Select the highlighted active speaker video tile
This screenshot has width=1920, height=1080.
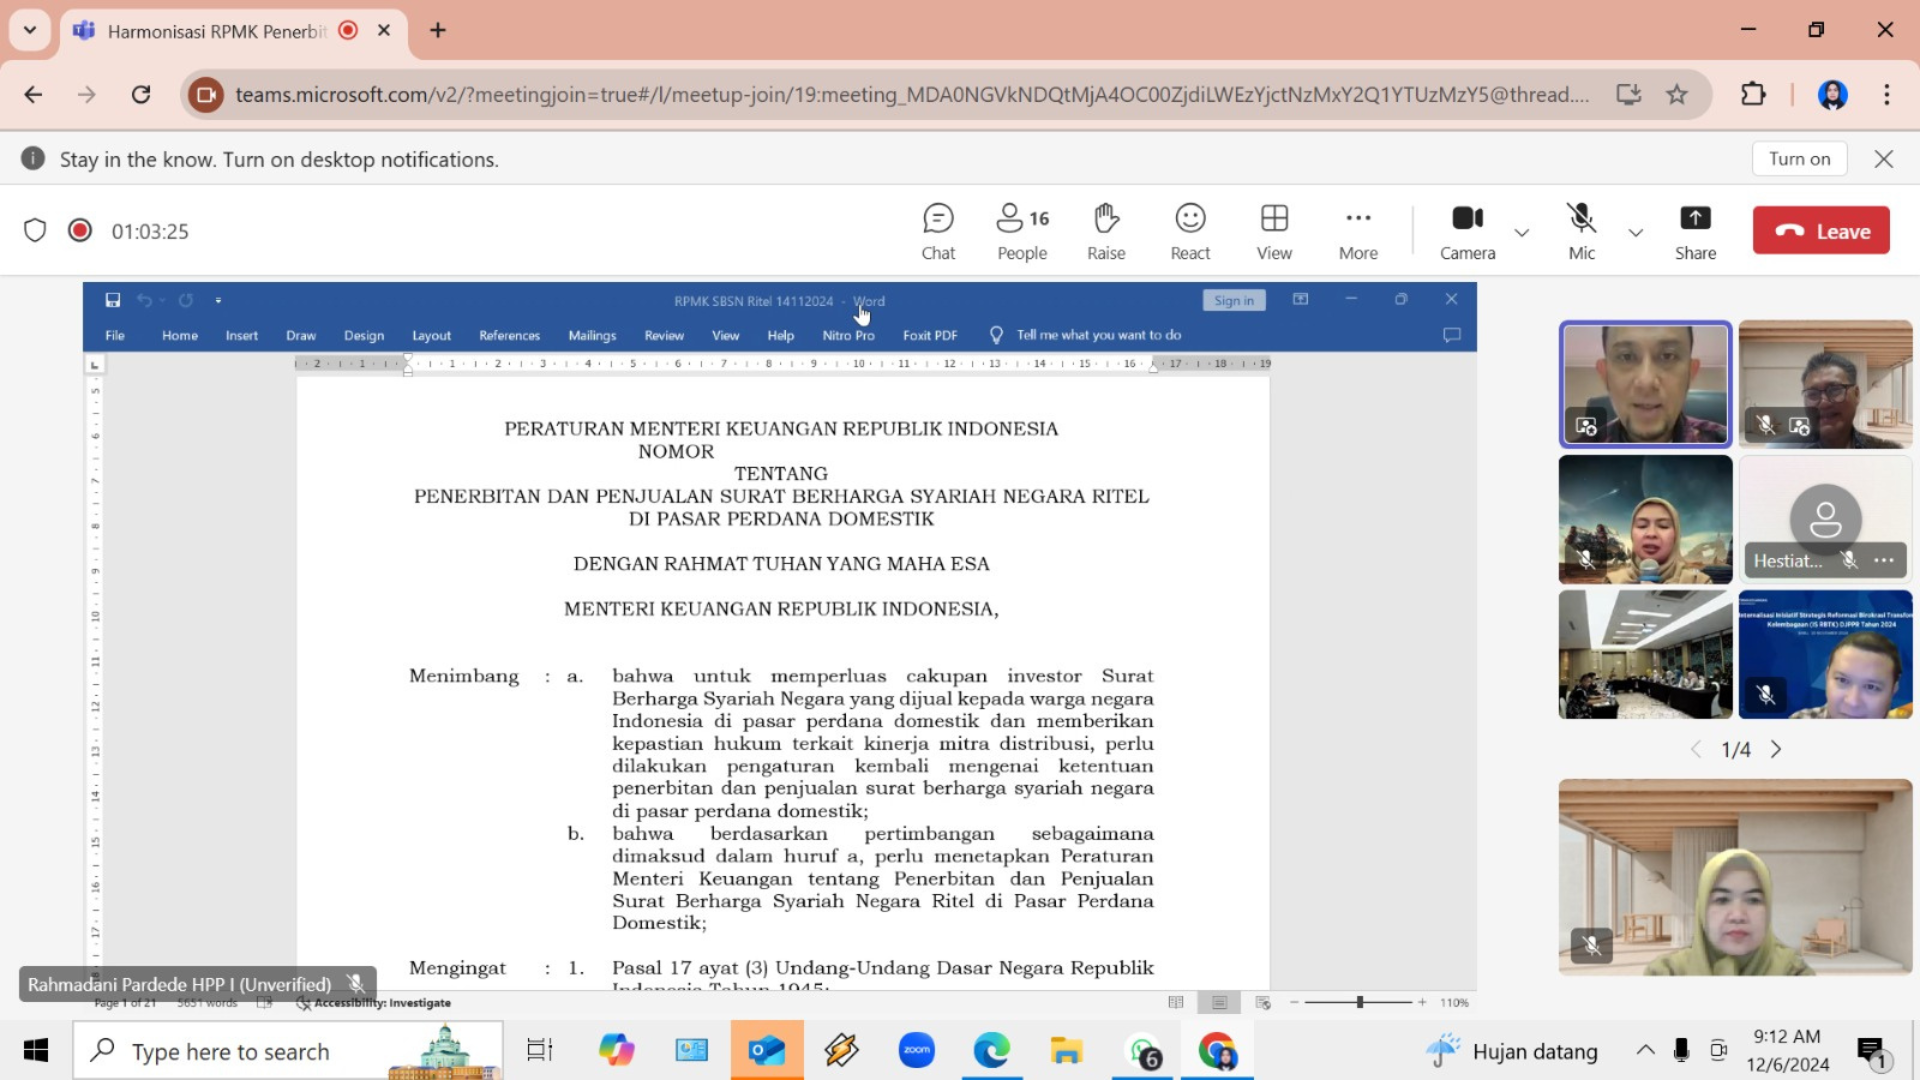(x=1645, y=384)
